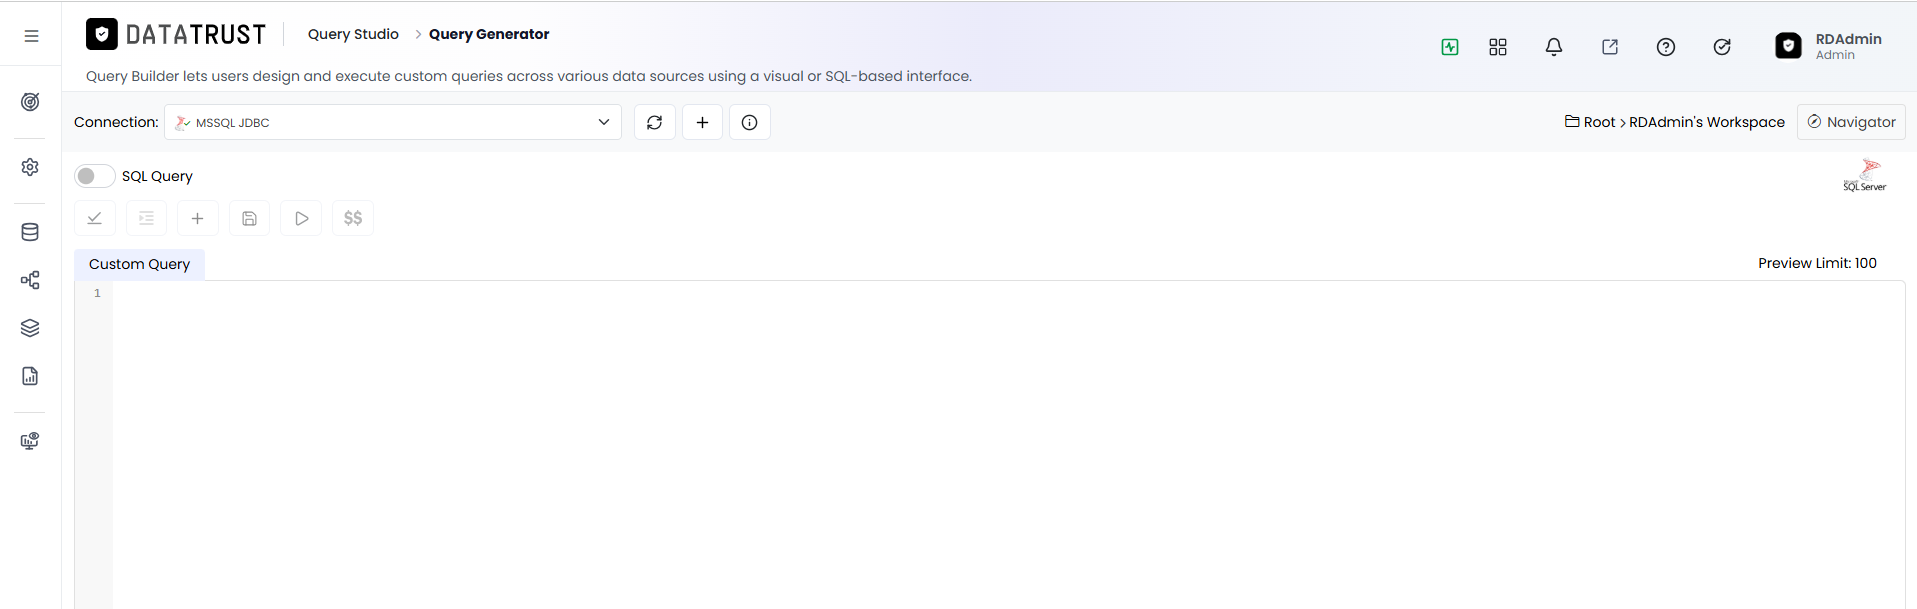The height and width of the screenshot is (609, 1917).
Task: Click the format indent query tool
Action: (147, 218)
